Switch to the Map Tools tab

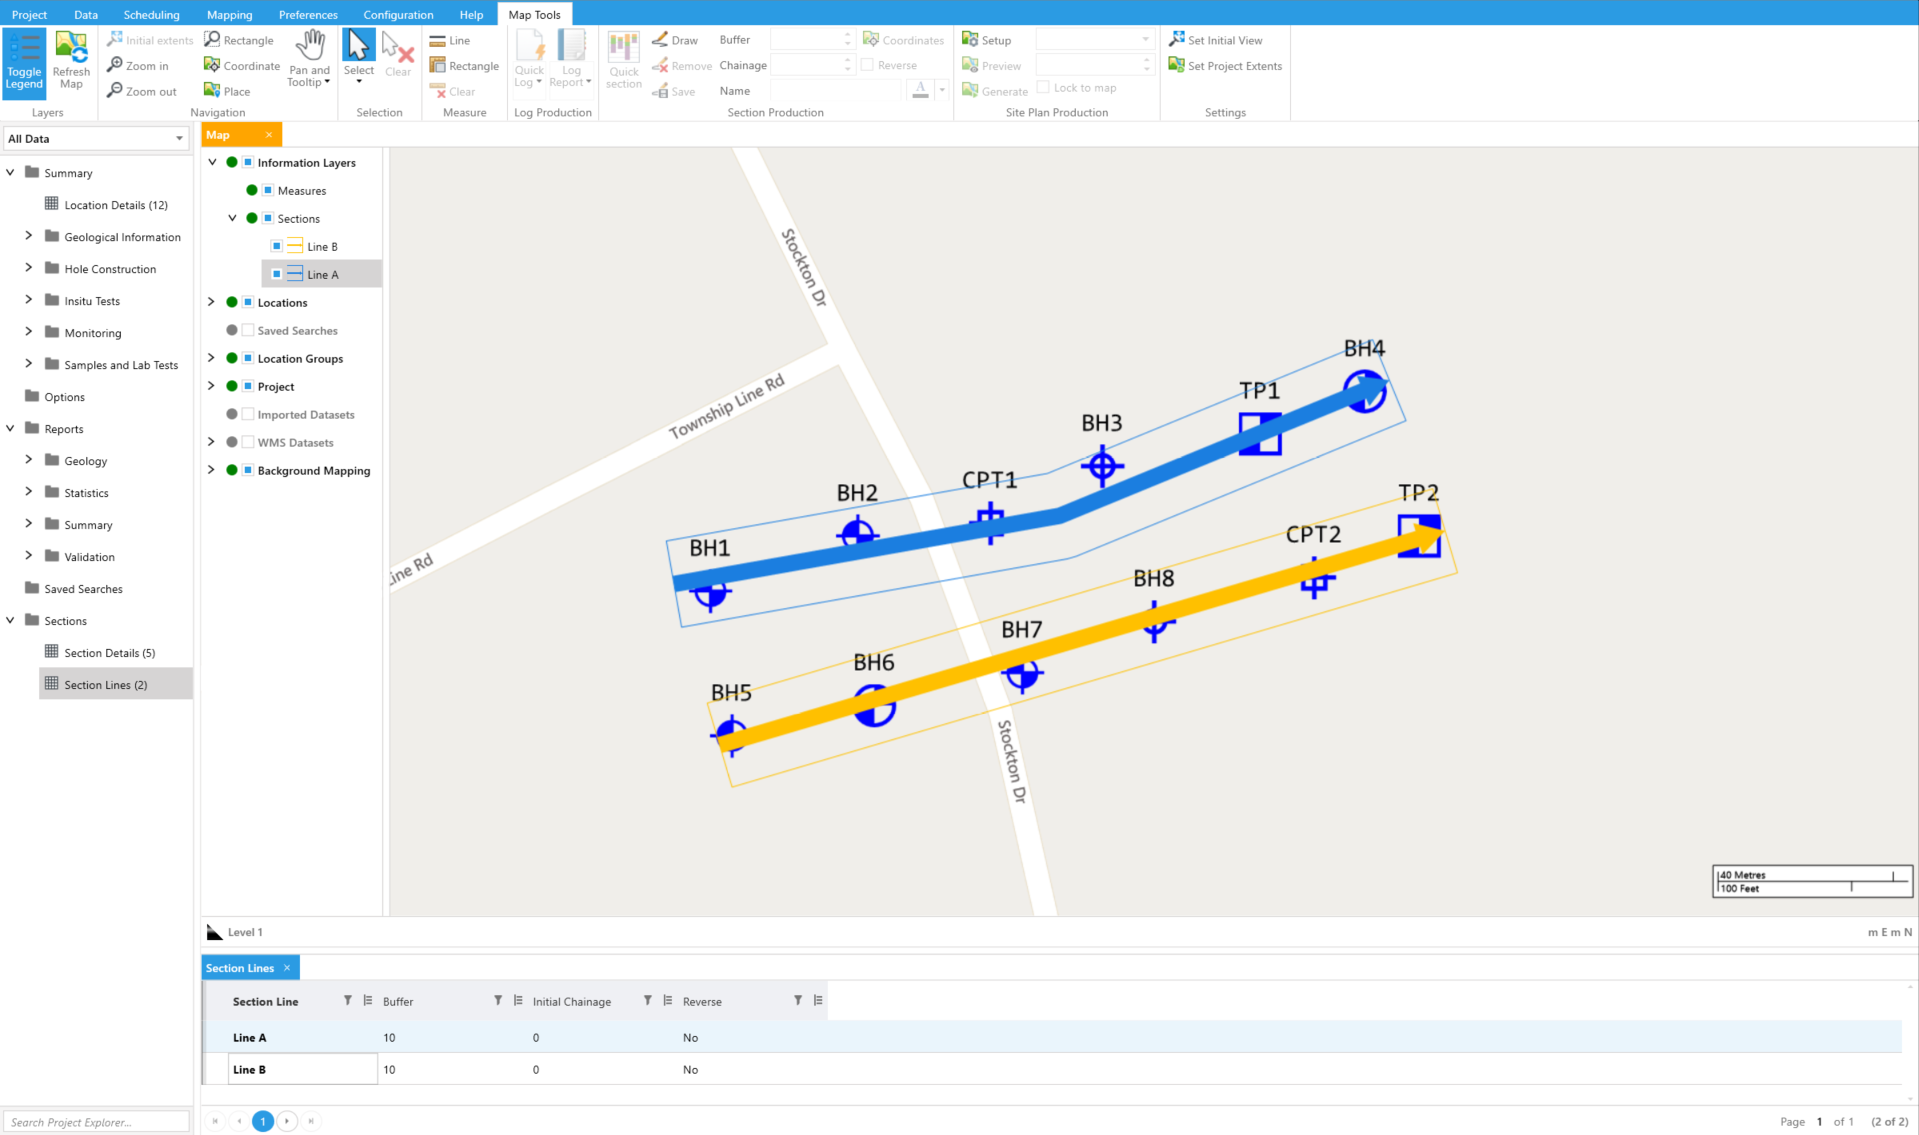534,14
